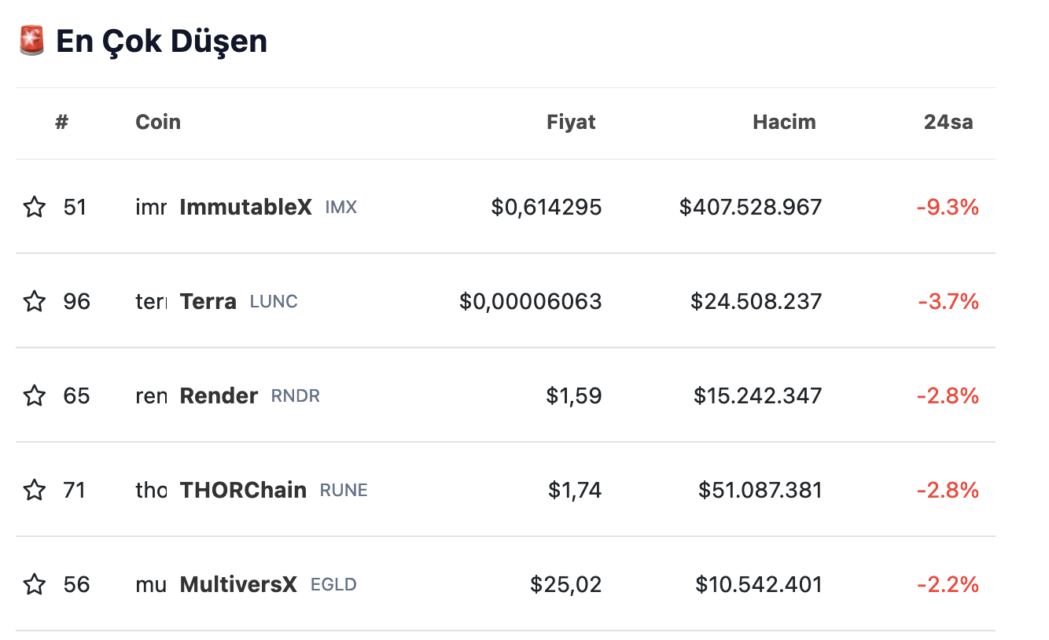1049x640 pixels.
Task: Sort by the Coin column header
Action: (x=158, y=122)
